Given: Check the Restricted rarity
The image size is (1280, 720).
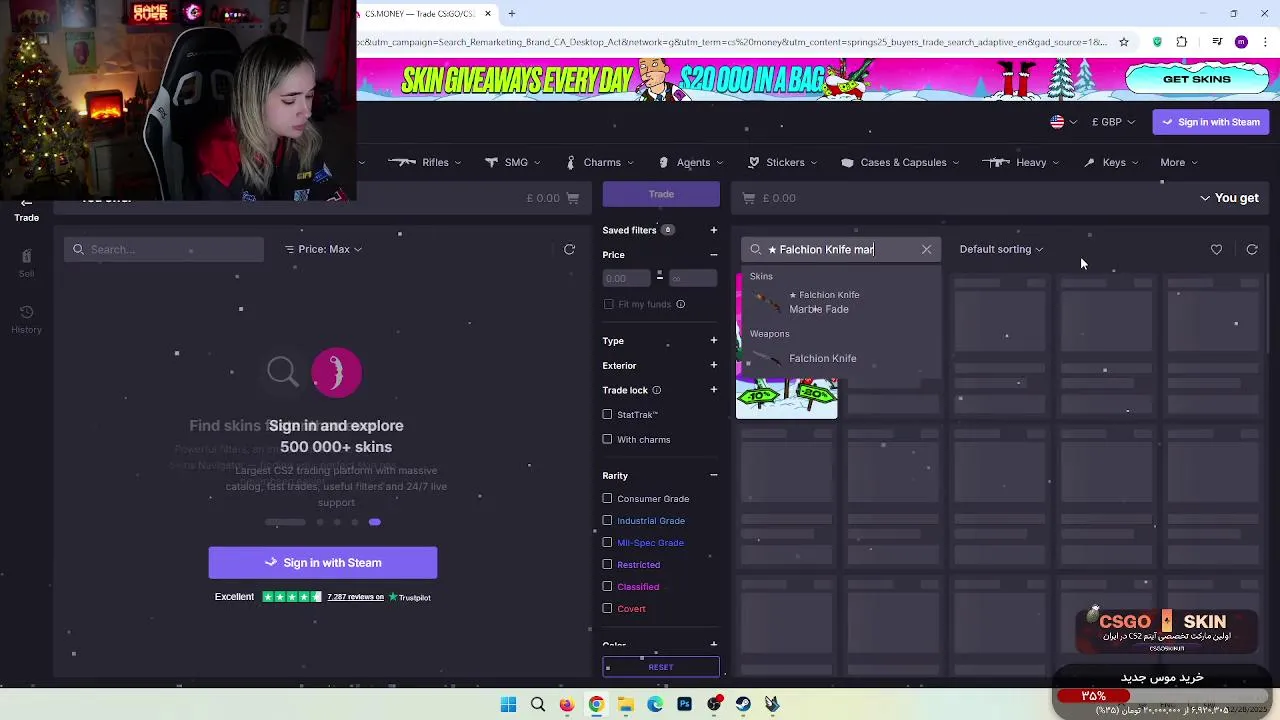Looking at the screenshot, I should [x=607, y=564].
